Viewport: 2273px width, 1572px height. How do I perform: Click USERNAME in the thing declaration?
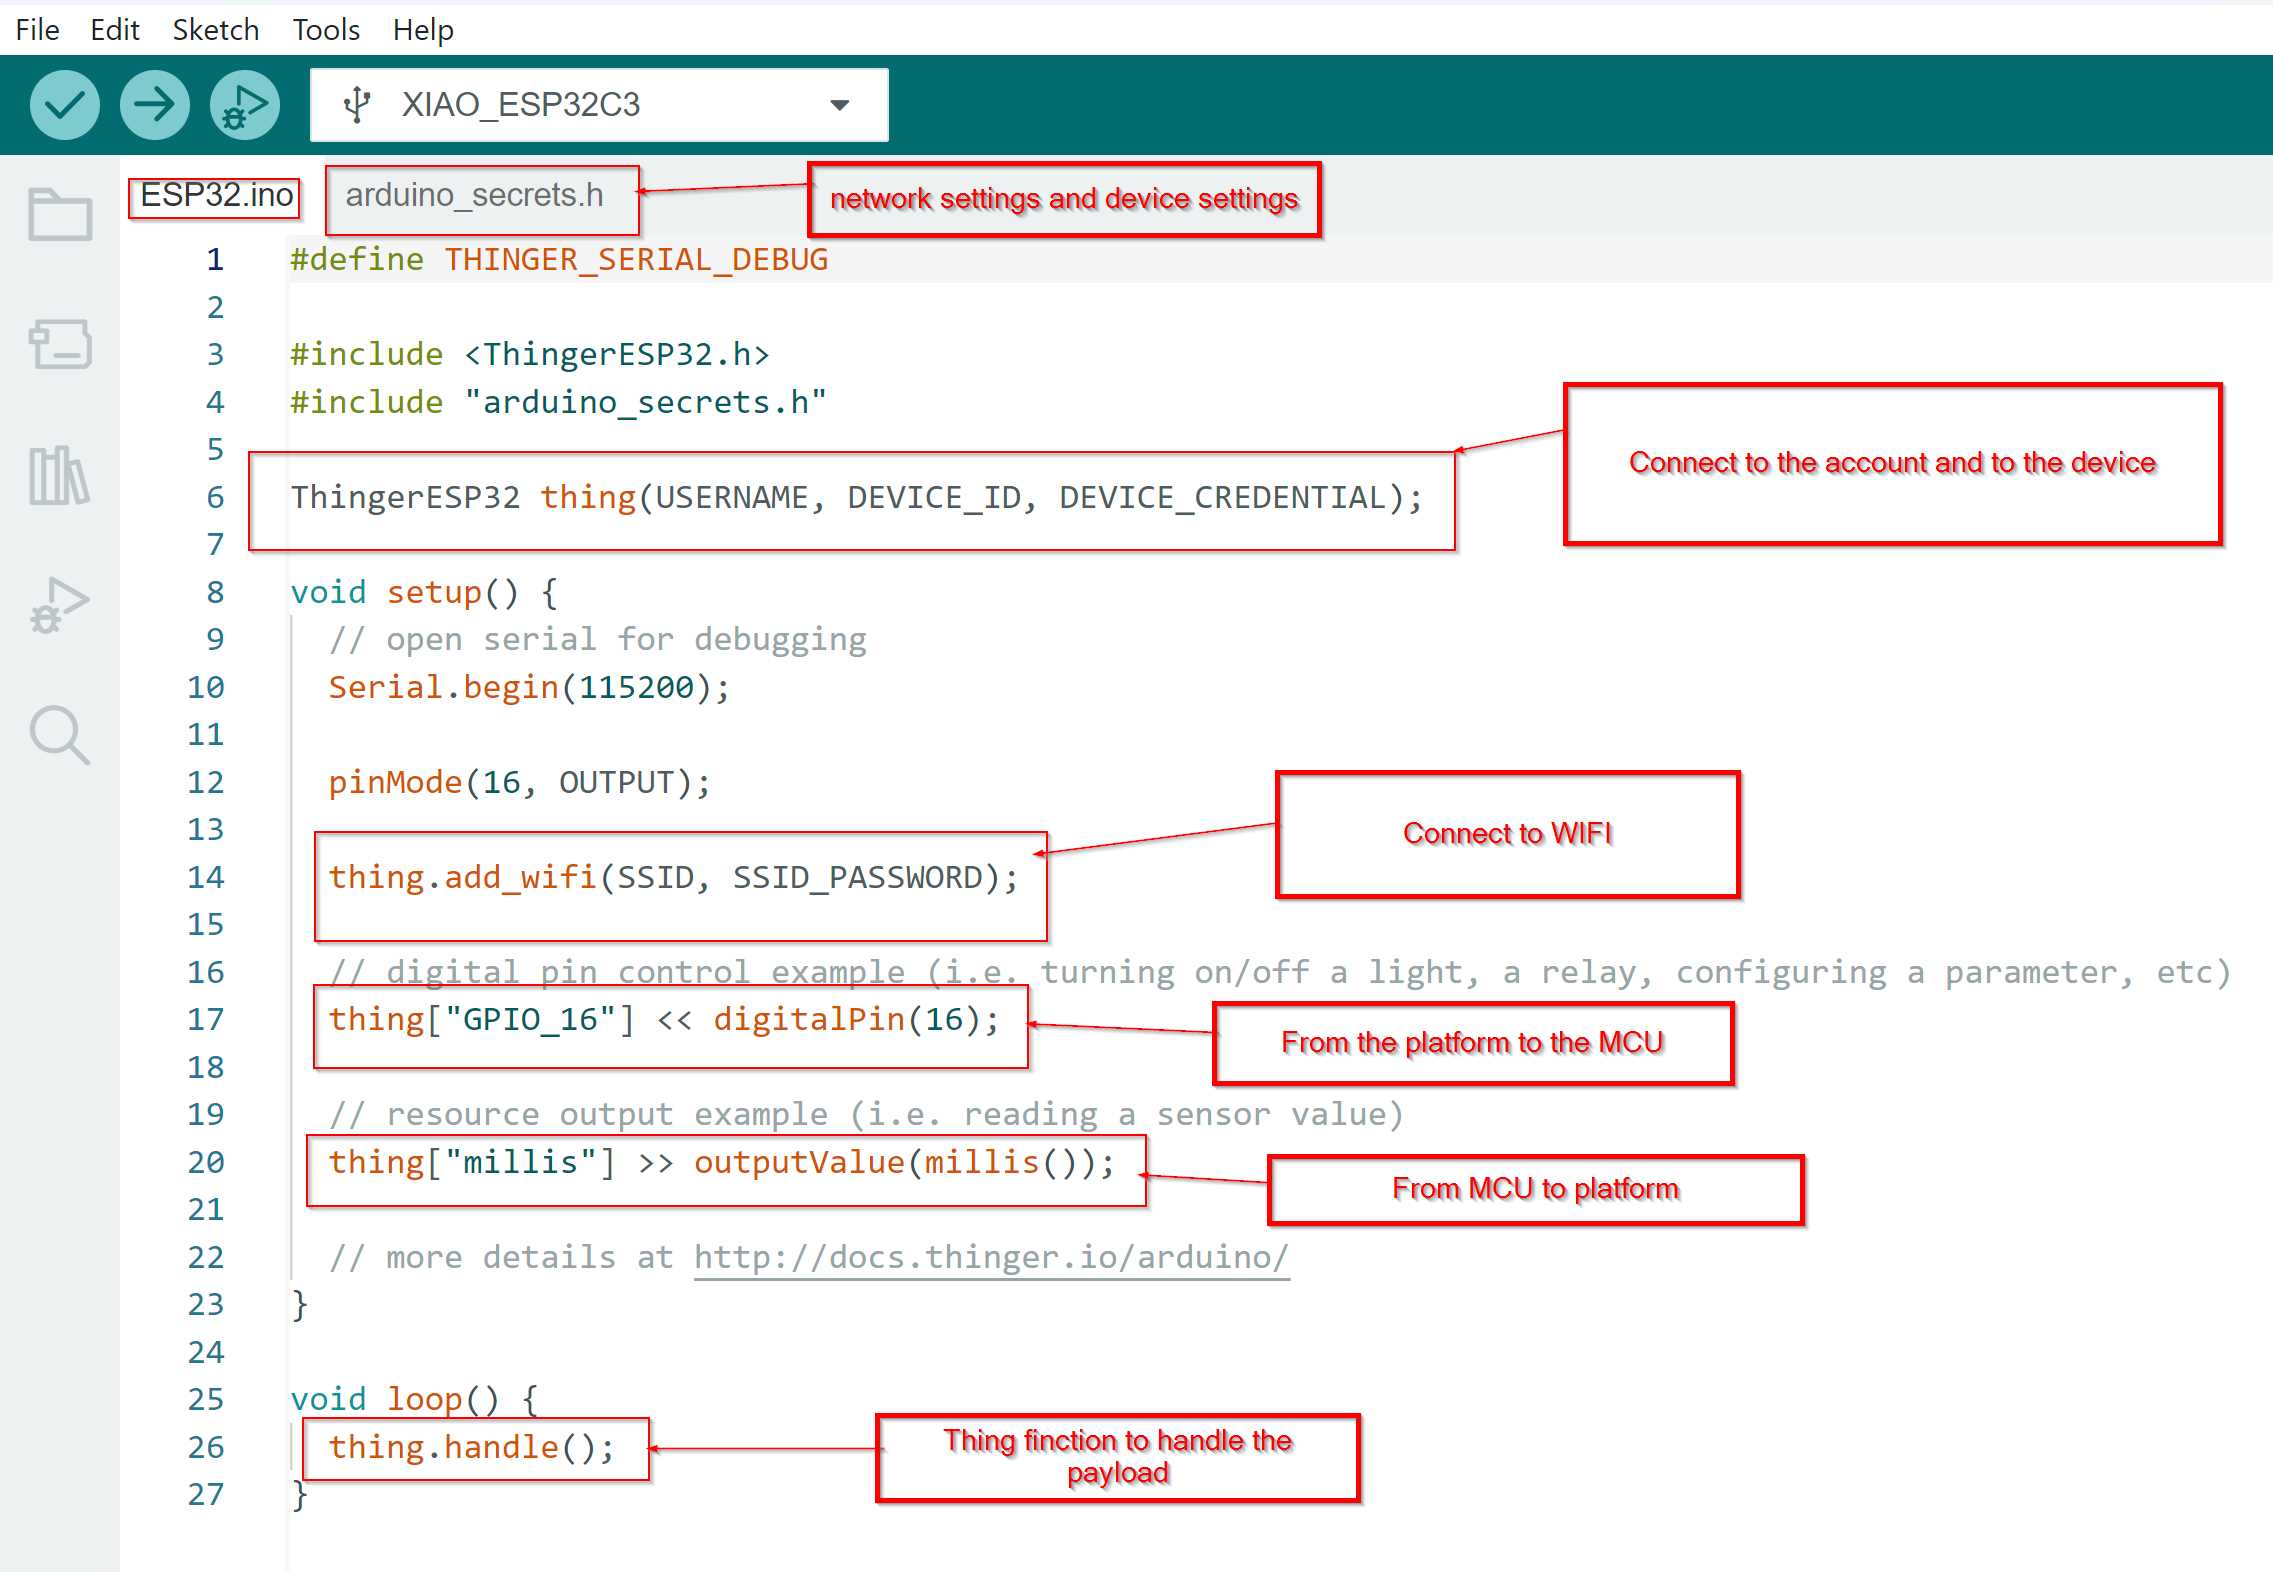pos(732,497)
